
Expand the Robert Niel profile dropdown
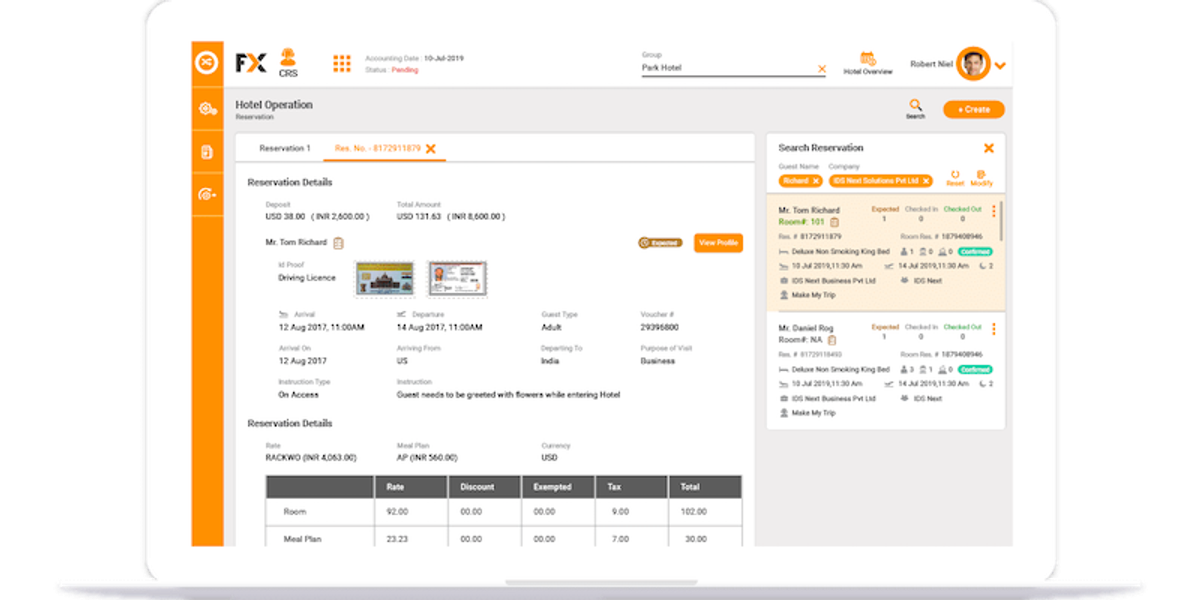998,64
